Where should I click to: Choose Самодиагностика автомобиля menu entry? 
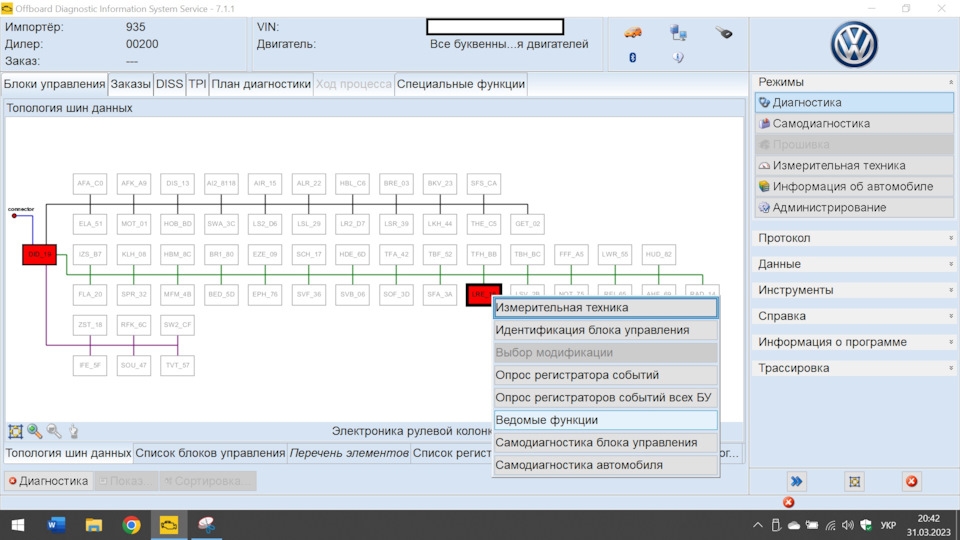[606, 465]
